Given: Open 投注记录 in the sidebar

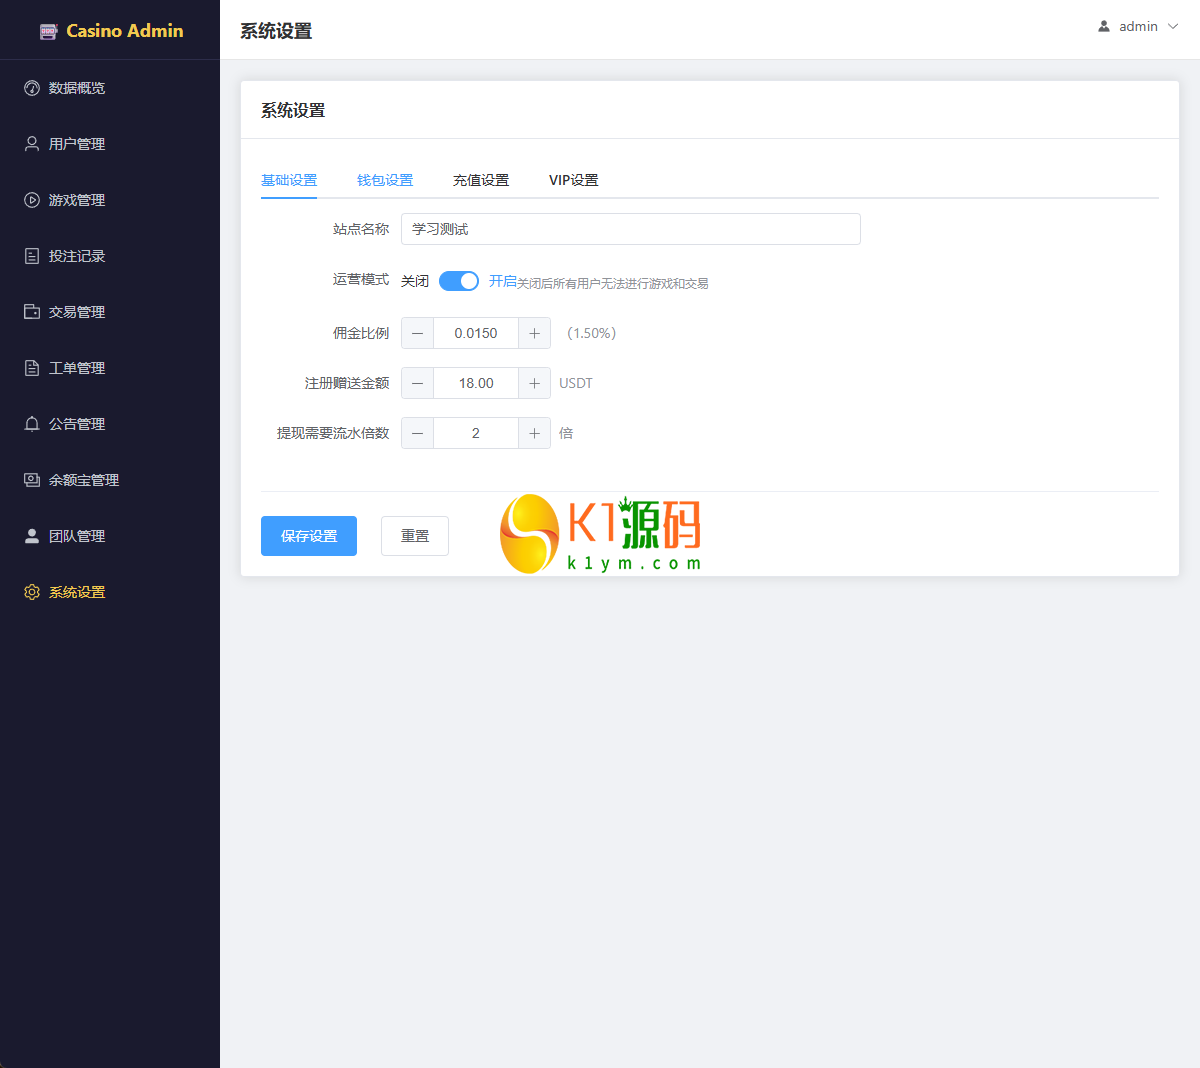Looking at the screenshot, I should [x=110, y=256].
